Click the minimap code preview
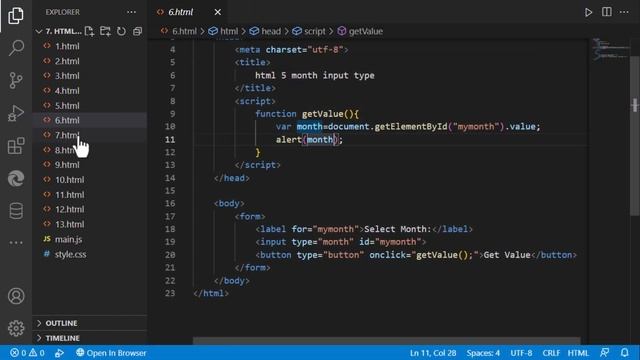Screen dimensions: 640x360 pyautogui.click(x=610, y=49)
